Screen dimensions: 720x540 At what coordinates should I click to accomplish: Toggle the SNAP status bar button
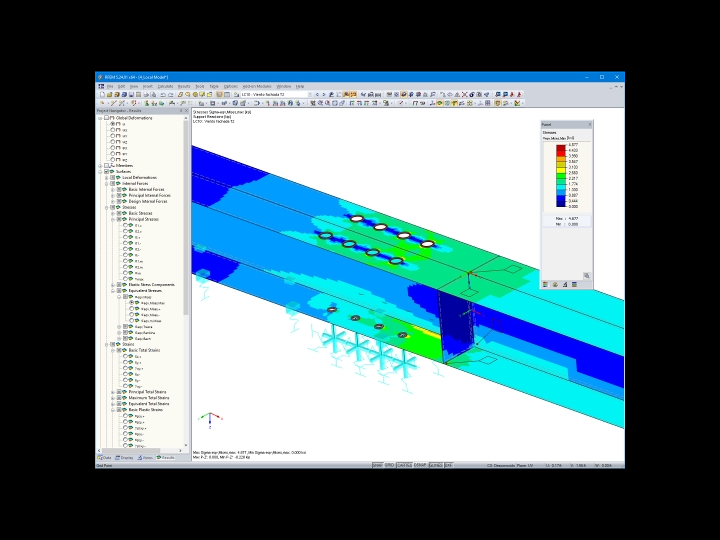click(x=377, y=465)
